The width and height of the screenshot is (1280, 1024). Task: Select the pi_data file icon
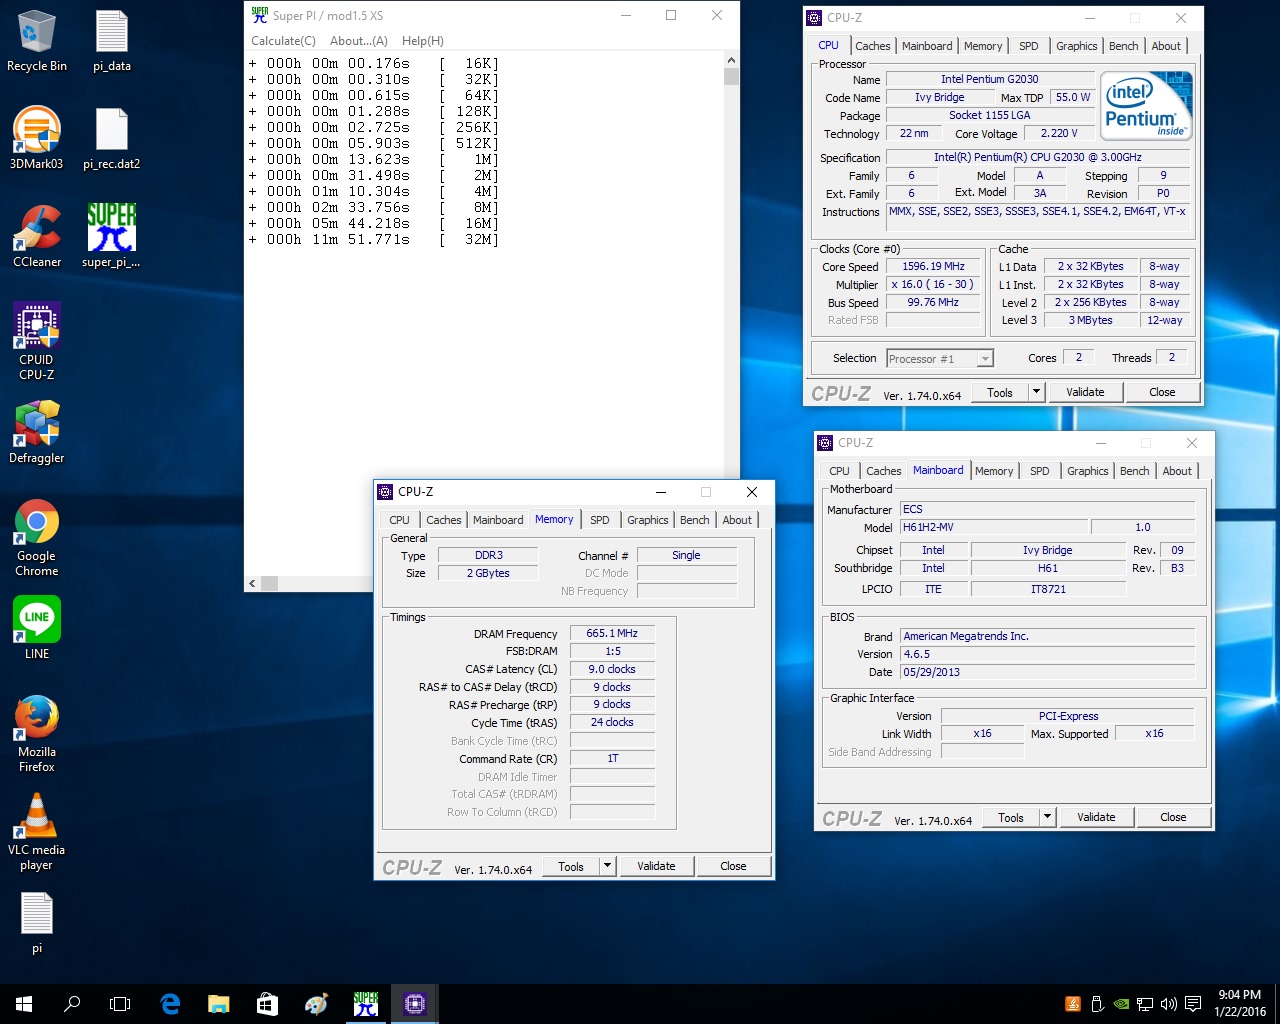click(112, 40)
